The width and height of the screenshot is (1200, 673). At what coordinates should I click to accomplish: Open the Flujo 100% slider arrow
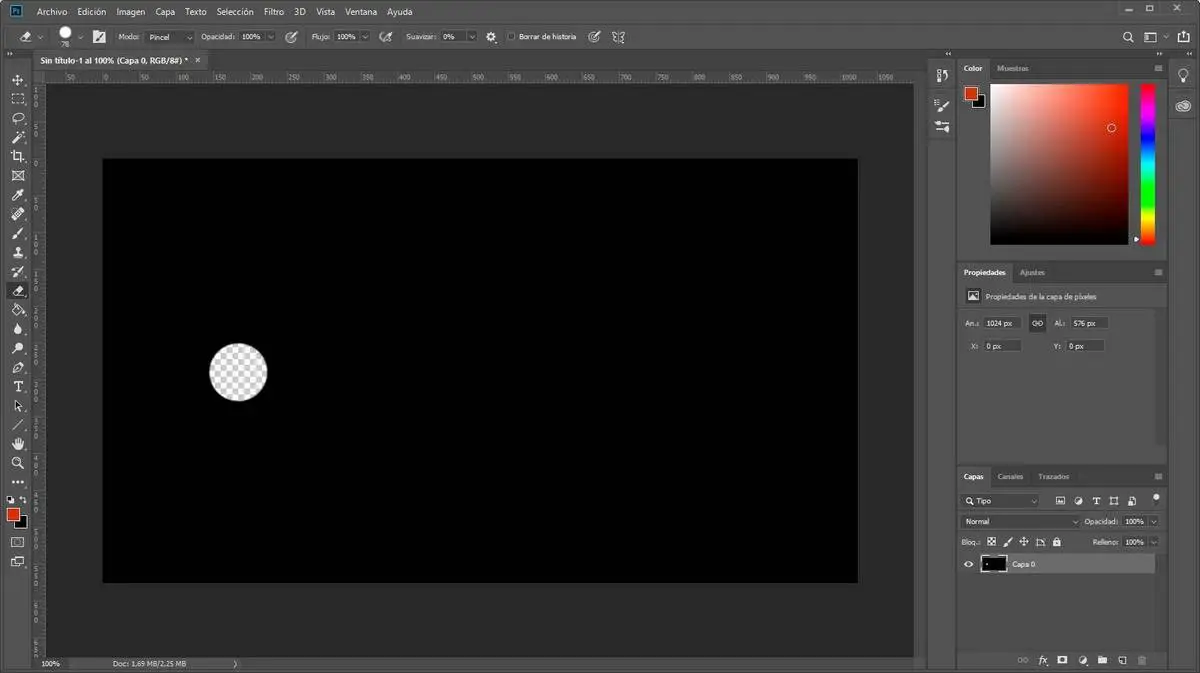pos(364,37)
